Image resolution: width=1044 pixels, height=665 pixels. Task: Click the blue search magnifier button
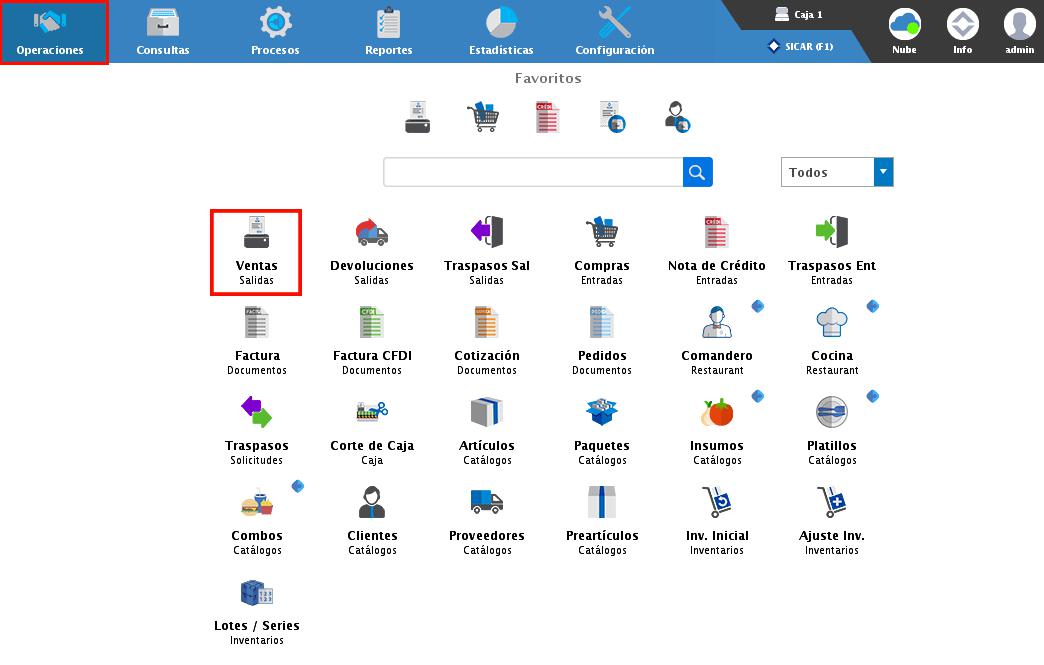point(698,172)
